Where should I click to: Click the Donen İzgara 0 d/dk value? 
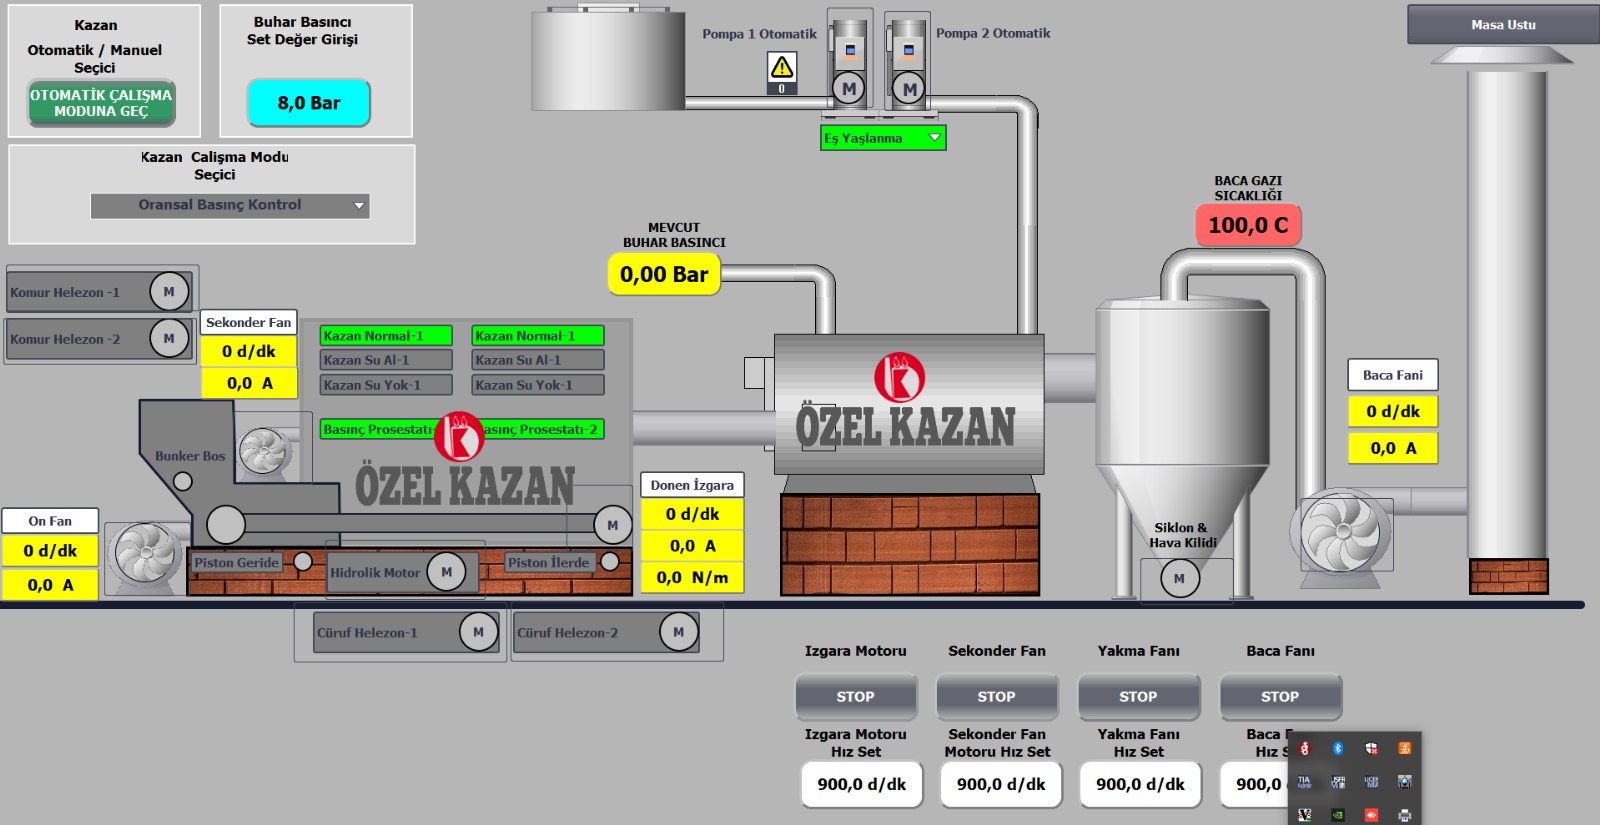(692, 514)
